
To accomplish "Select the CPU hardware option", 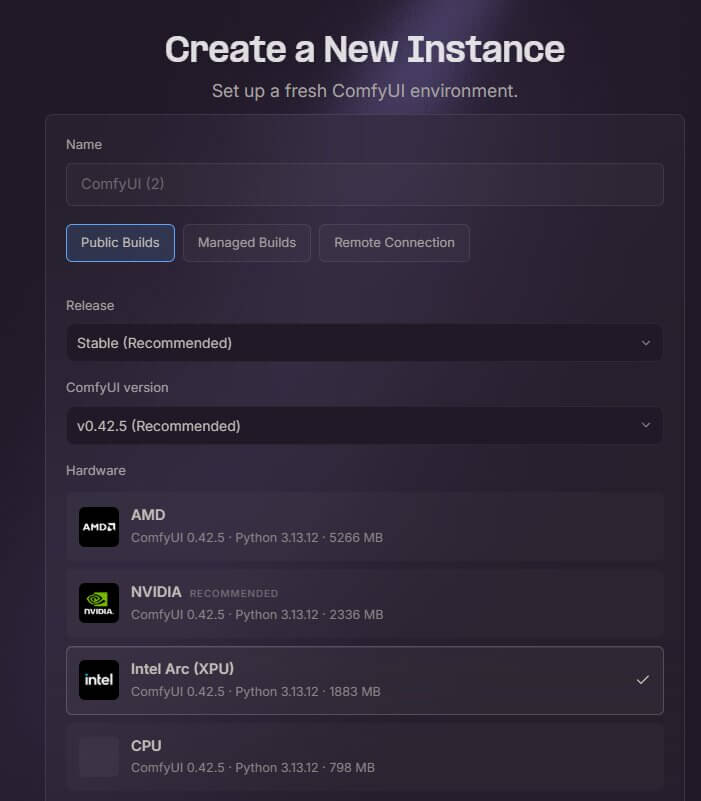I will click(365, 757).
